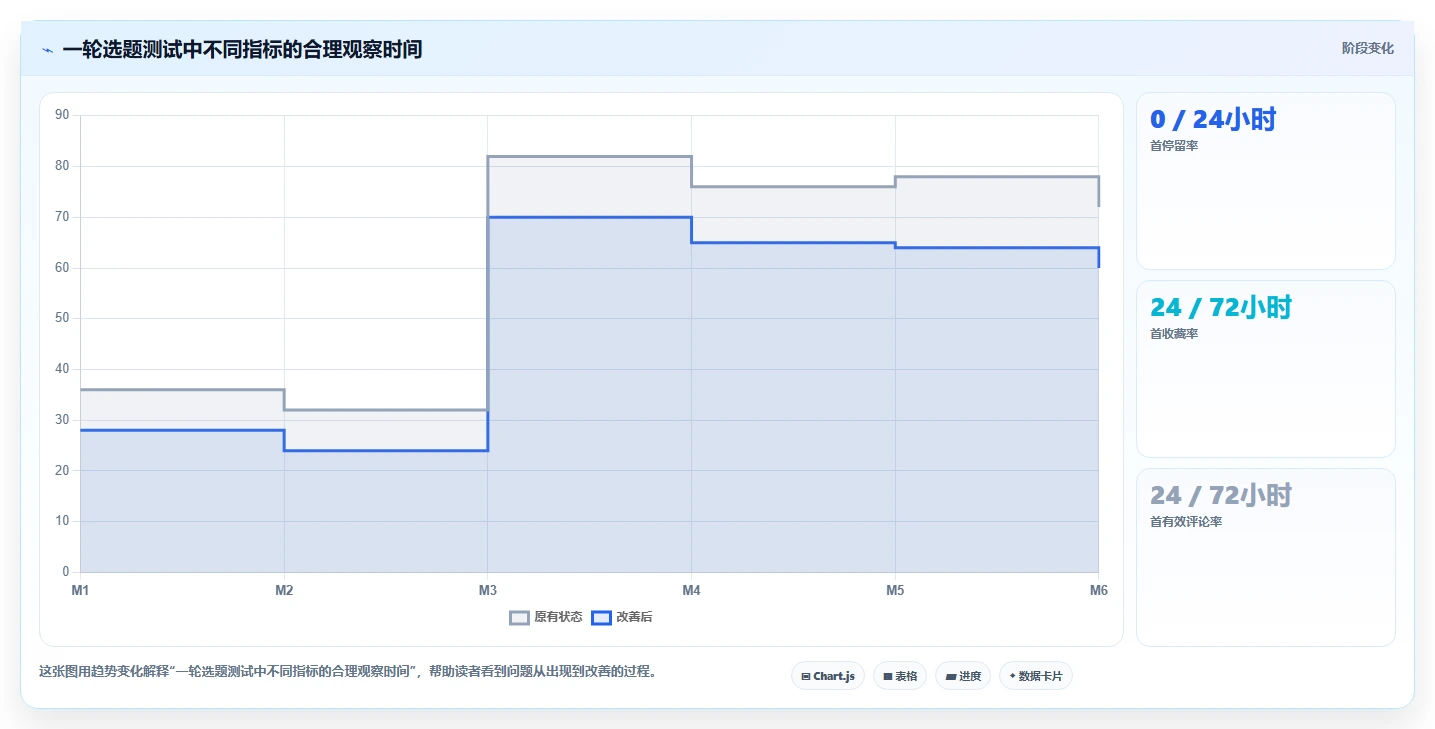Viewport: 1435px width, 729px height.
Task: Toggle the 原有状态 legend series
Action: pos(546,617)
